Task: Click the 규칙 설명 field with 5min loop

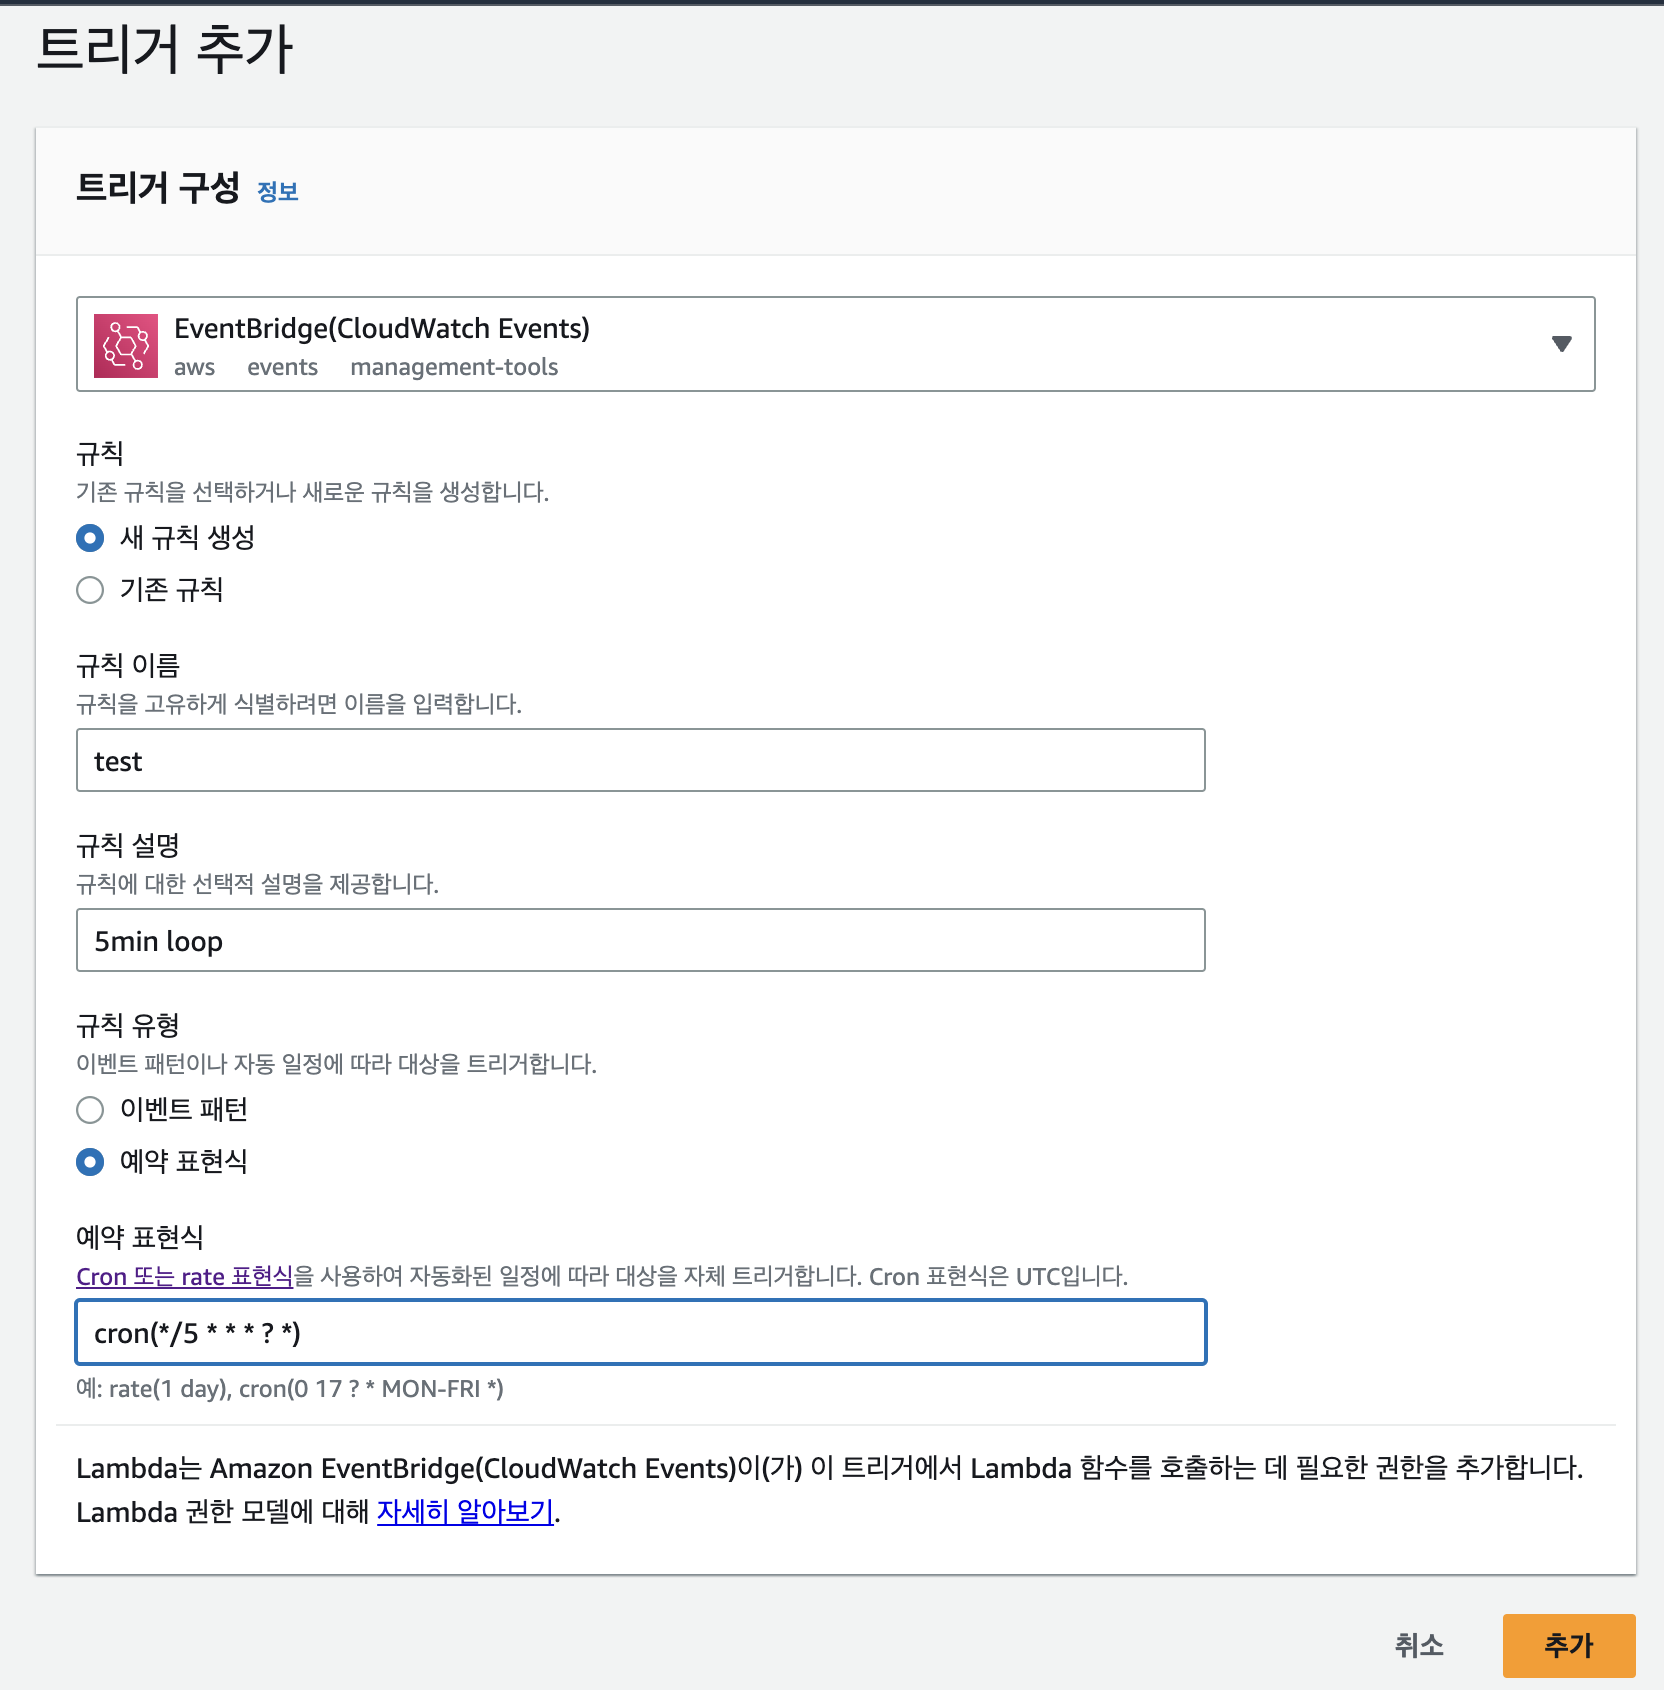Action: coord(641,940)
